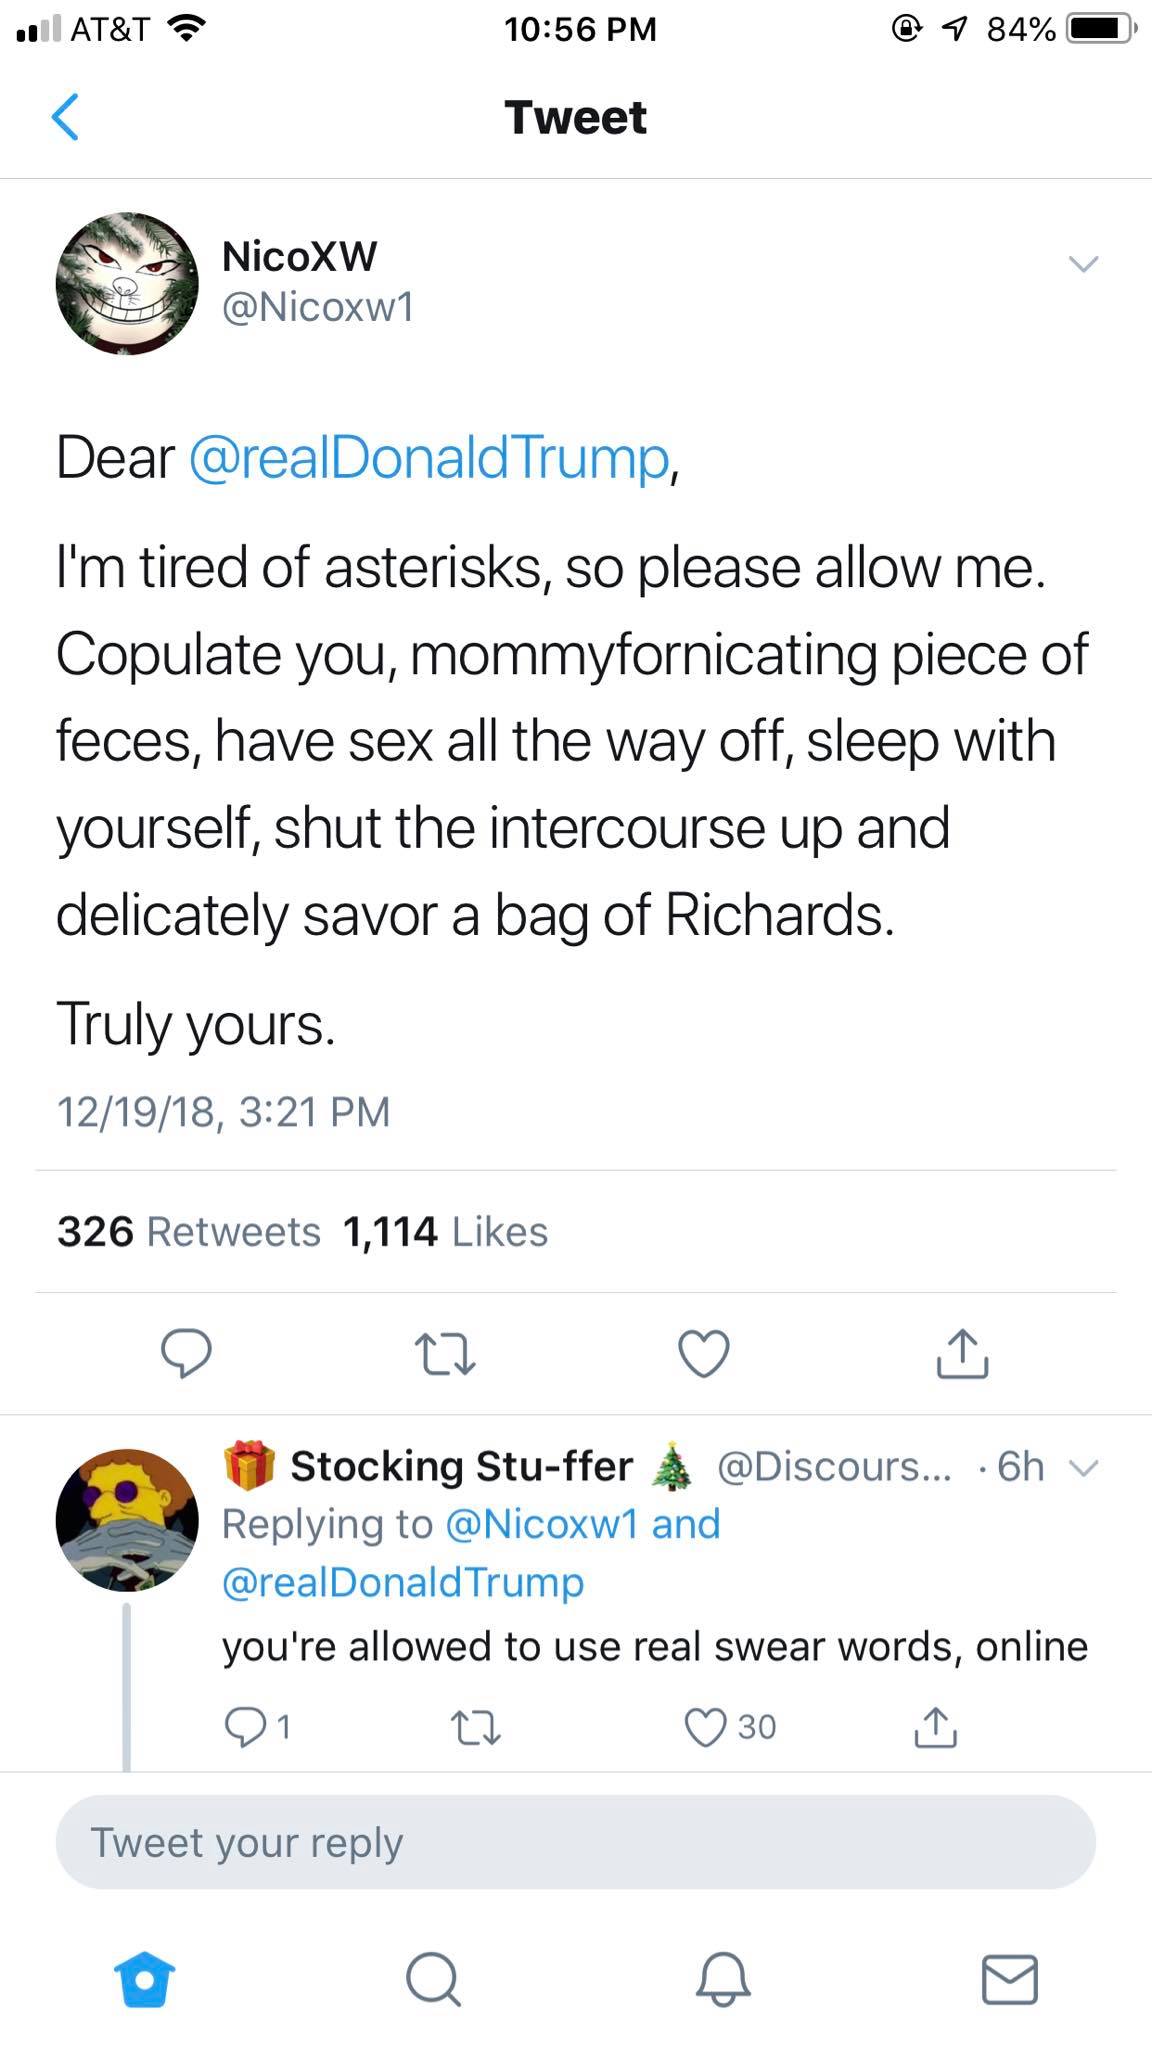
Task: Like the main NicoXW tweet
Action: click(704, 1354)
